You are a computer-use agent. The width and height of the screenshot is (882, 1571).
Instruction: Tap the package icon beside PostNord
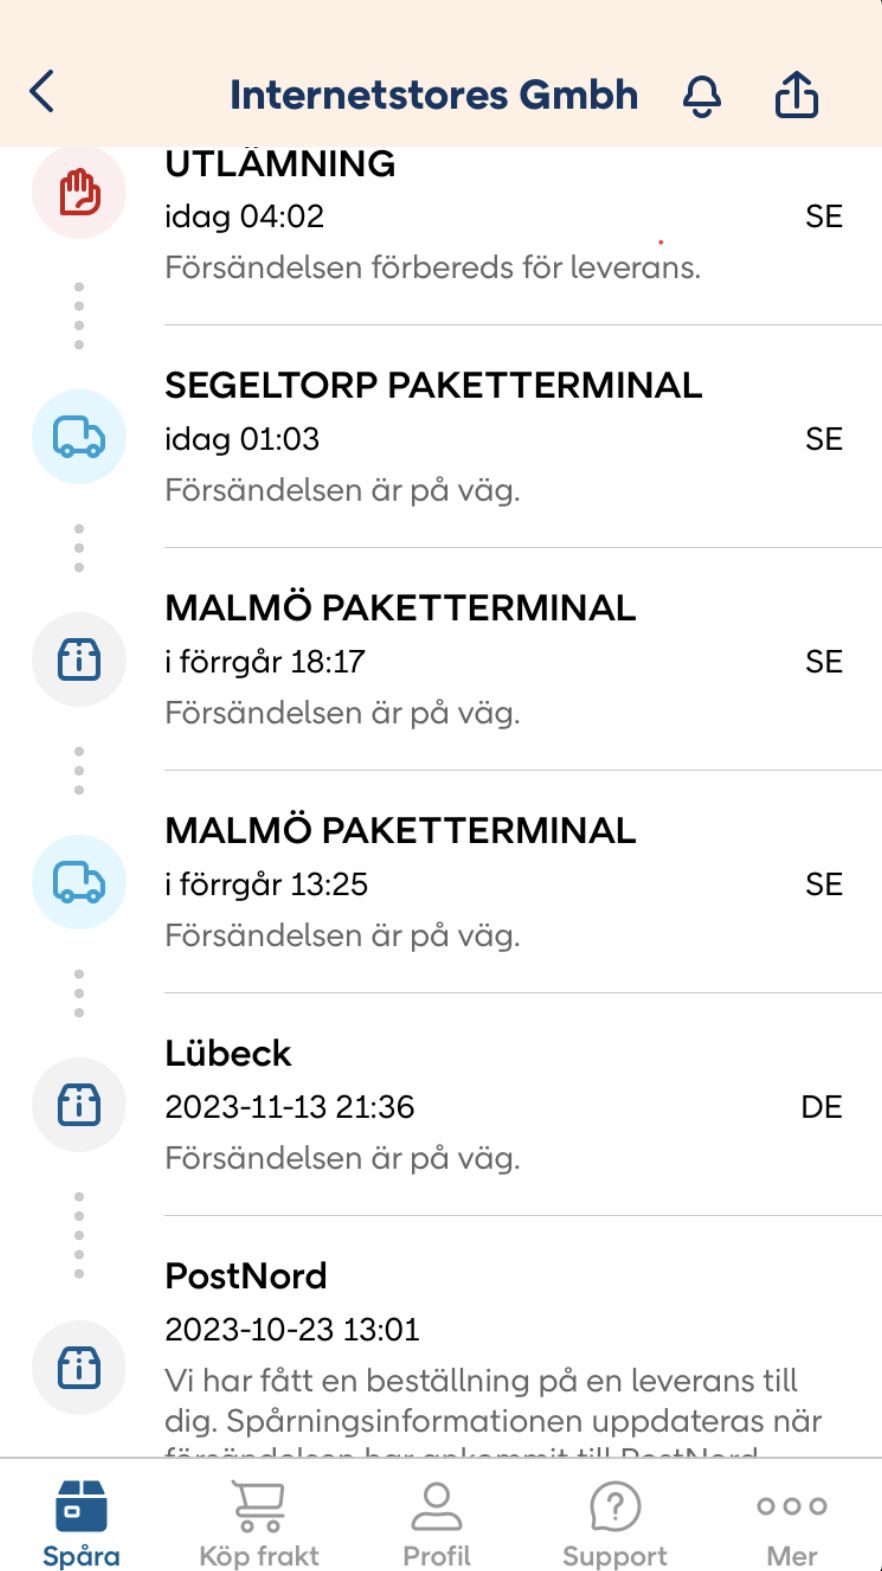[x=79, y=1367]
